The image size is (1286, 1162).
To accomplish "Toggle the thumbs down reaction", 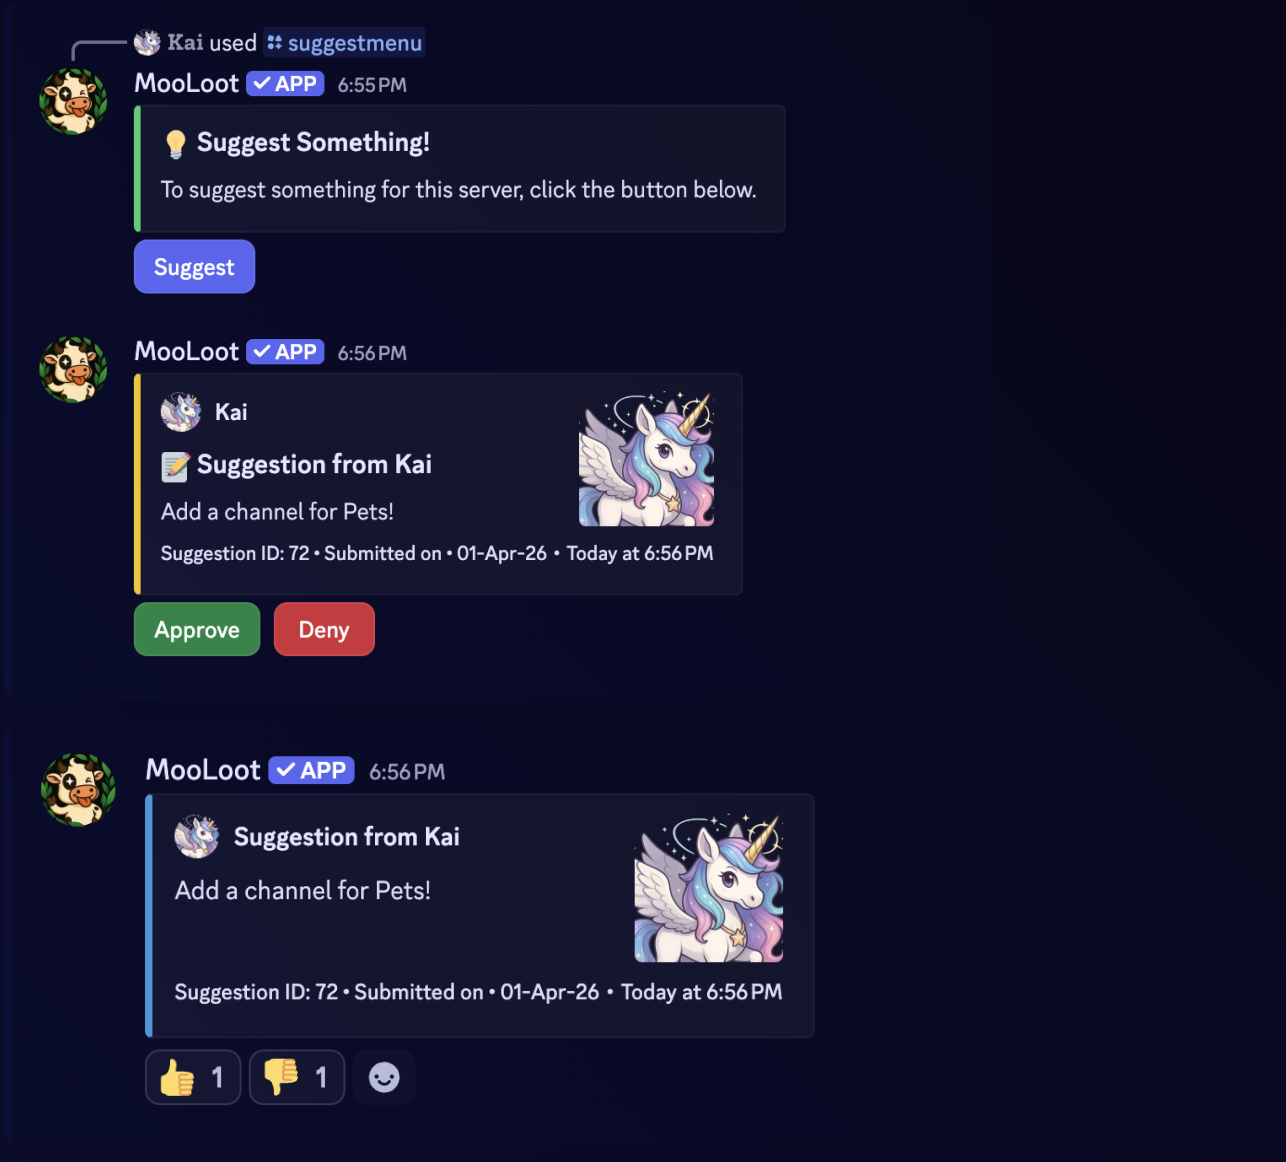I will 297,1077.
